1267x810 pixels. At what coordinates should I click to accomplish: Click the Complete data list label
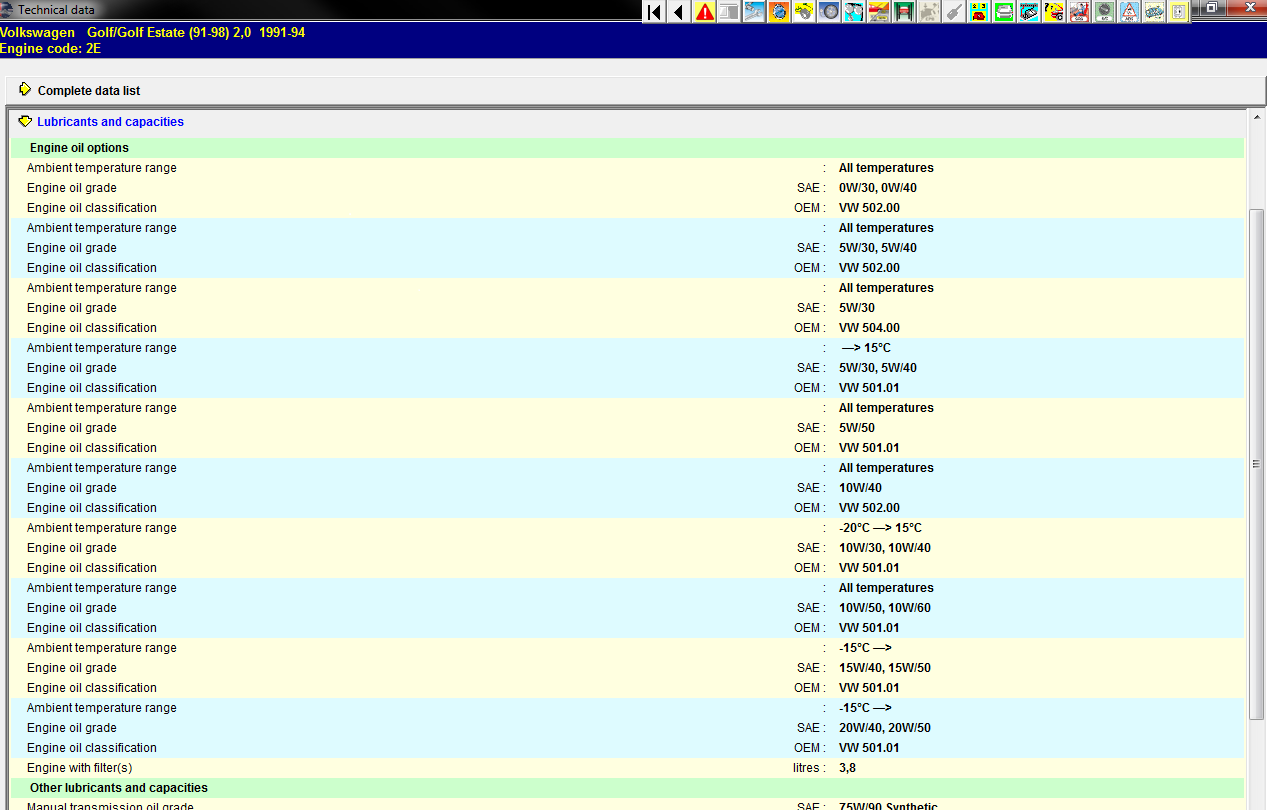[x=89, y=91]
